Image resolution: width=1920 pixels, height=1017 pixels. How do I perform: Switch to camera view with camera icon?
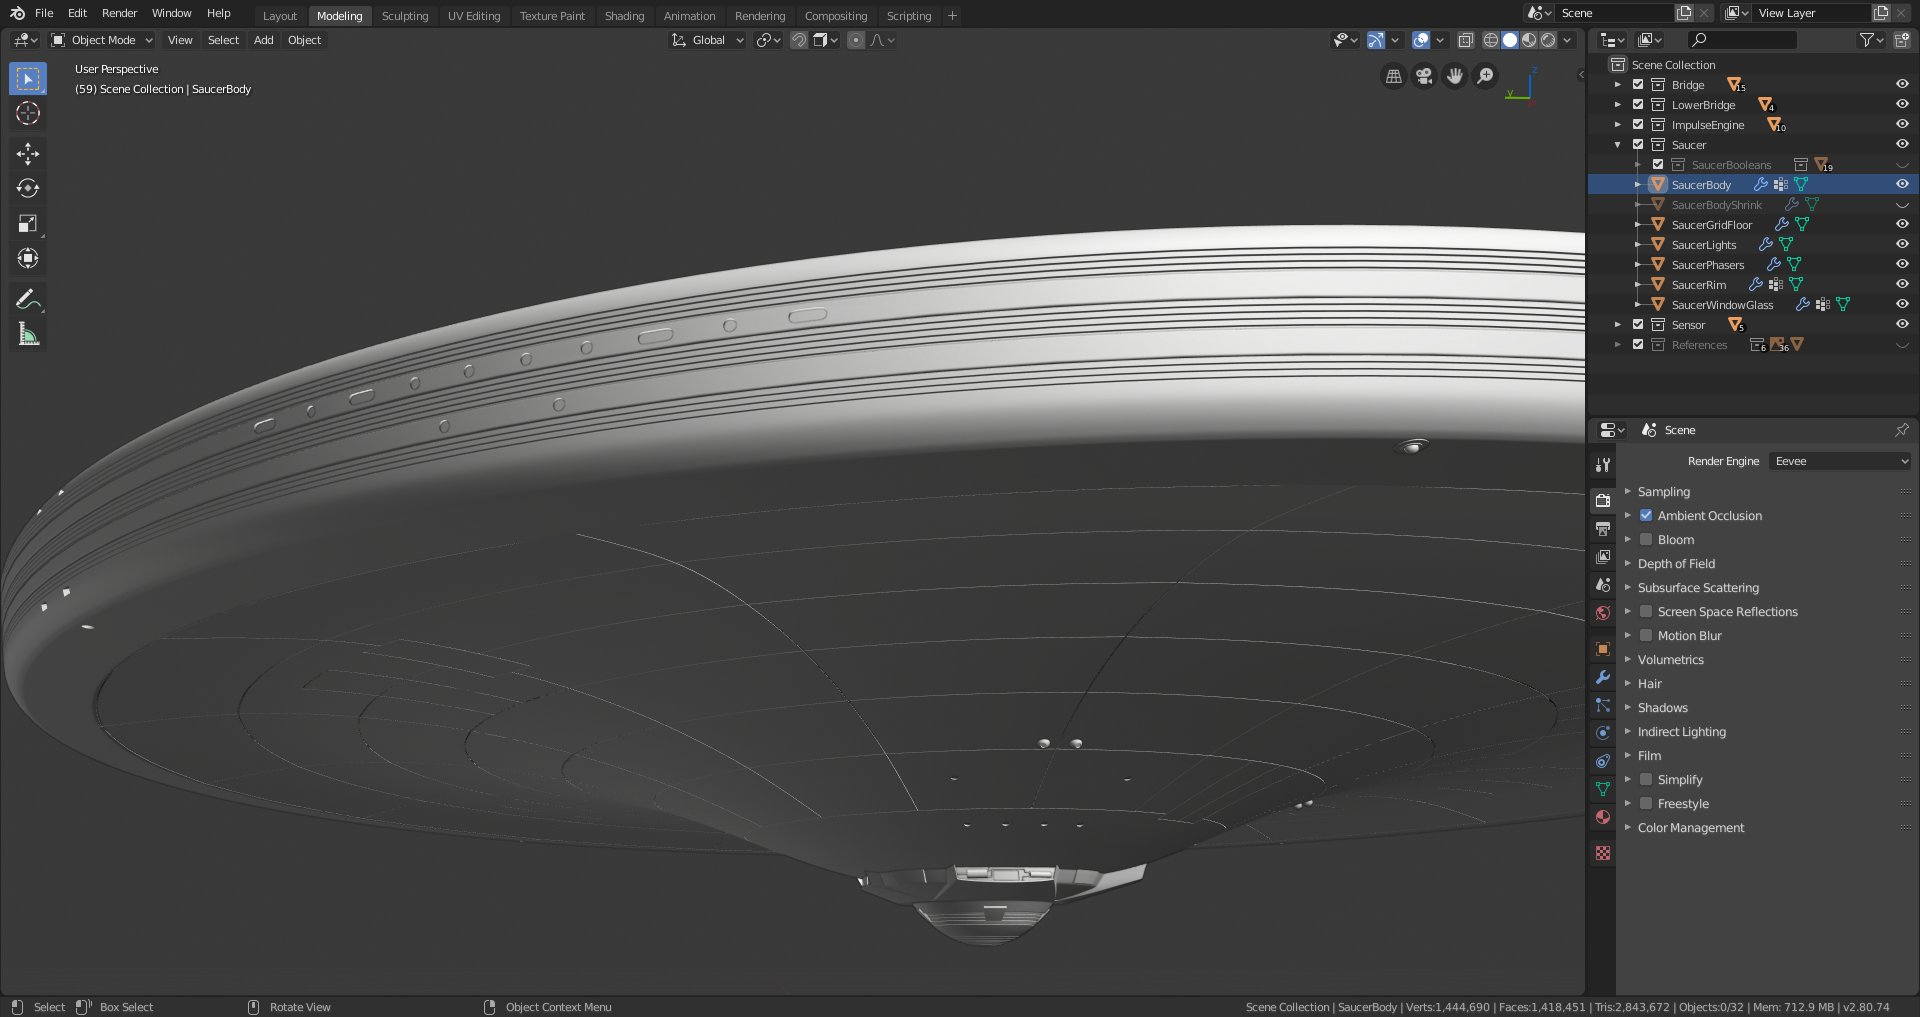coord(1424,76)
